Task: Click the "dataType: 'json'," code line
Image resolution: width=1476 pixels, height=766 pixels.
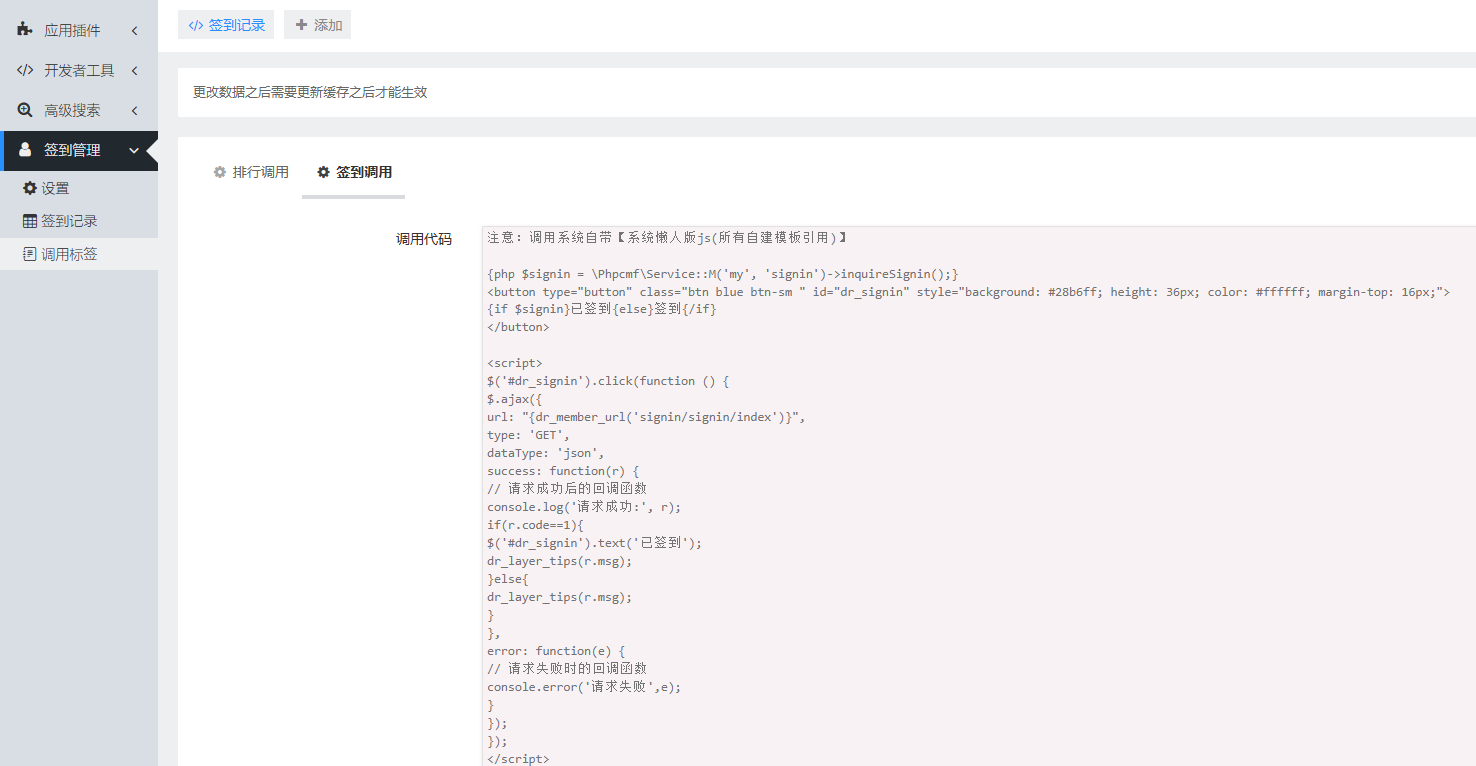Action: 546,453
